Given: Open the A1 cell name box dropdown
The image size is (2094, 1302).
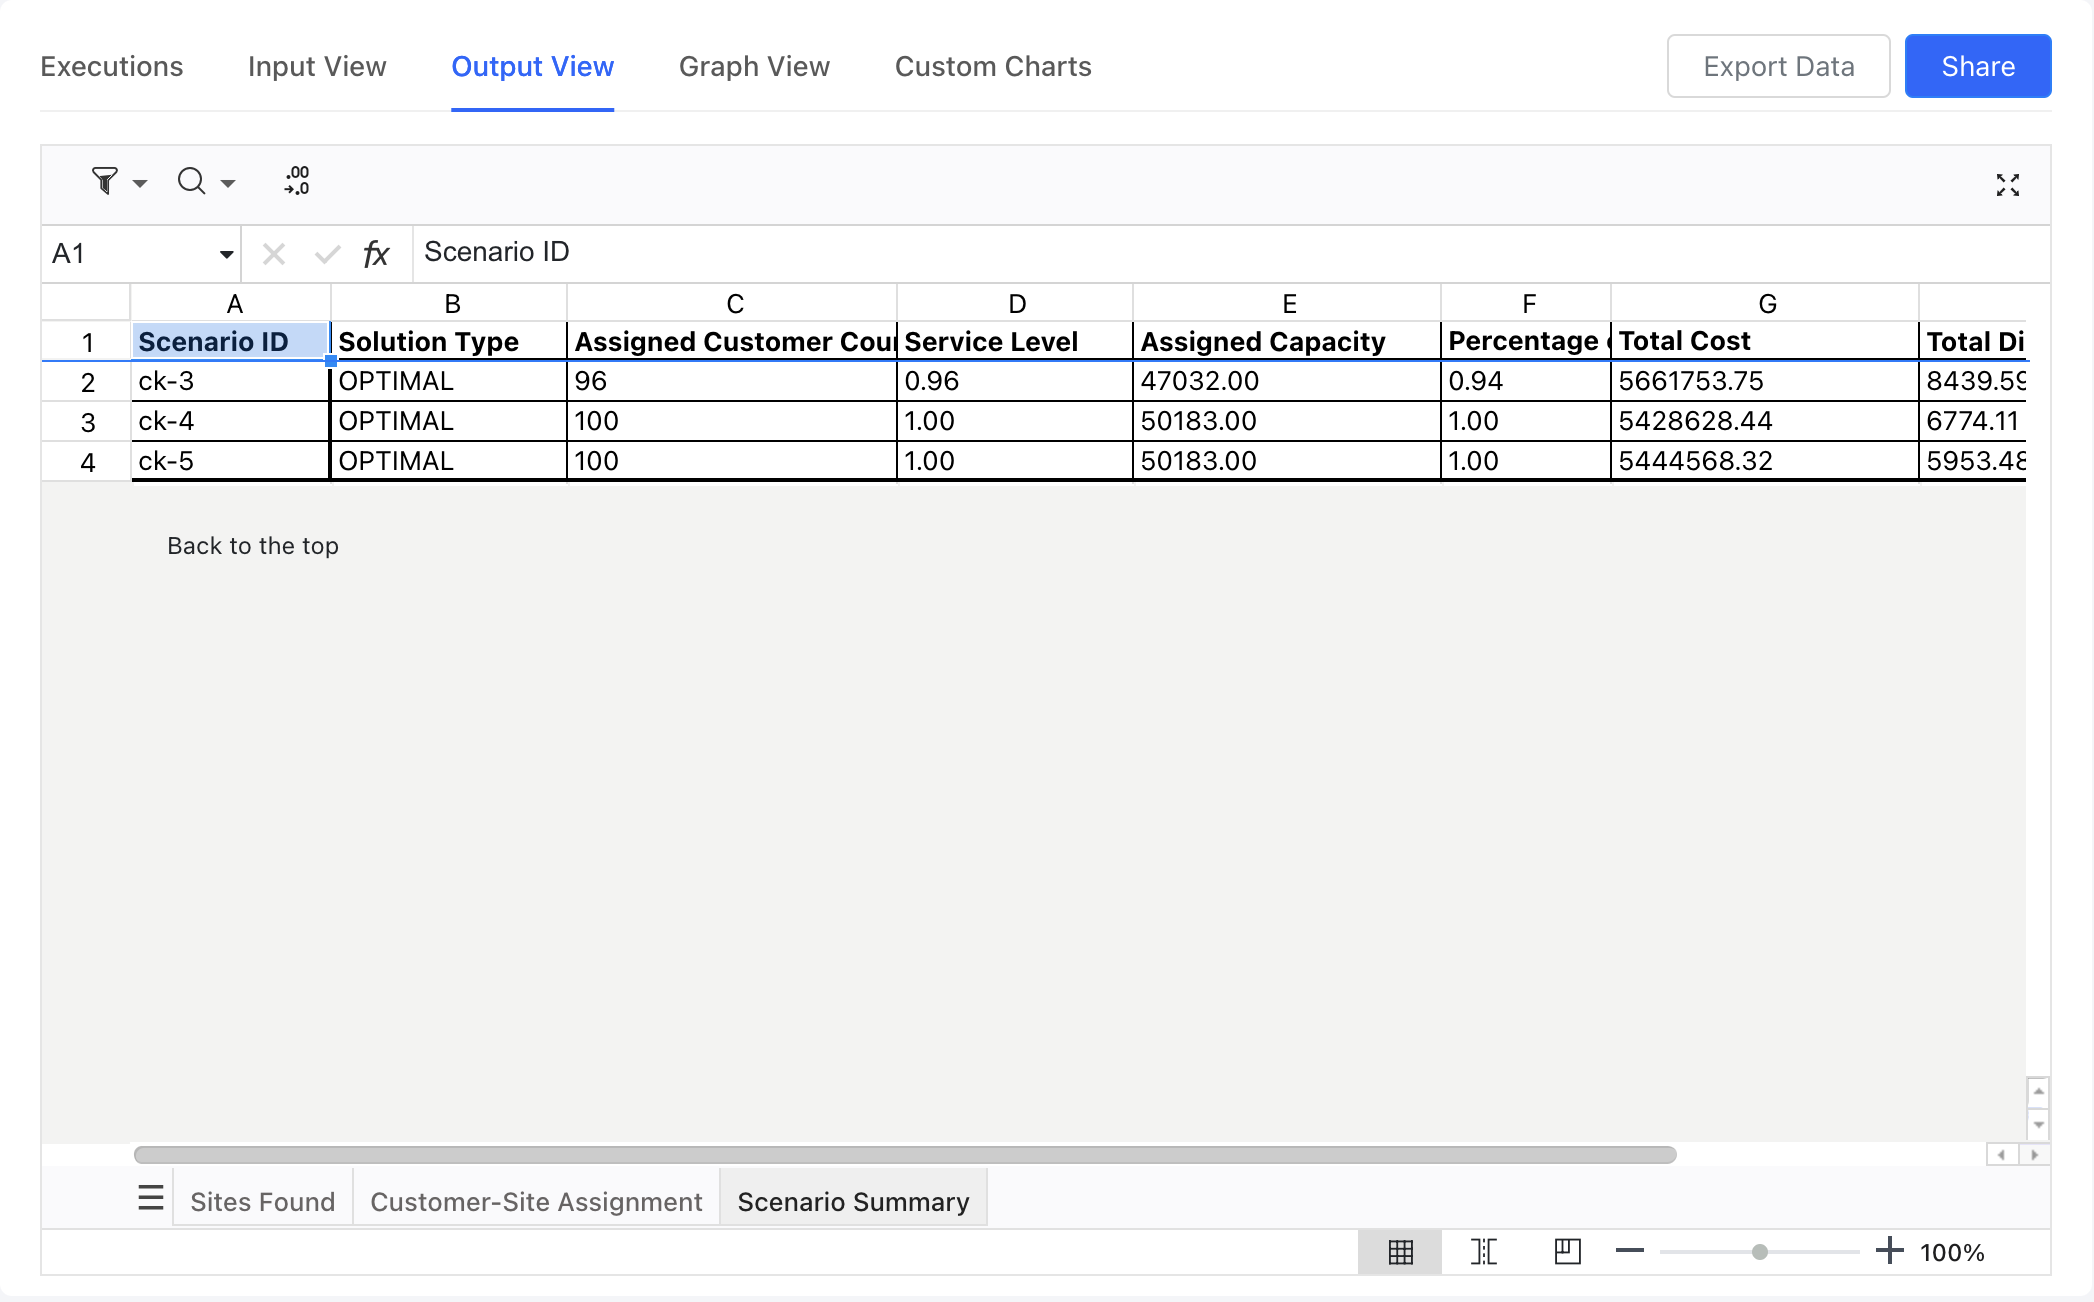Looking at the screenshot, I should coord(226,254).
